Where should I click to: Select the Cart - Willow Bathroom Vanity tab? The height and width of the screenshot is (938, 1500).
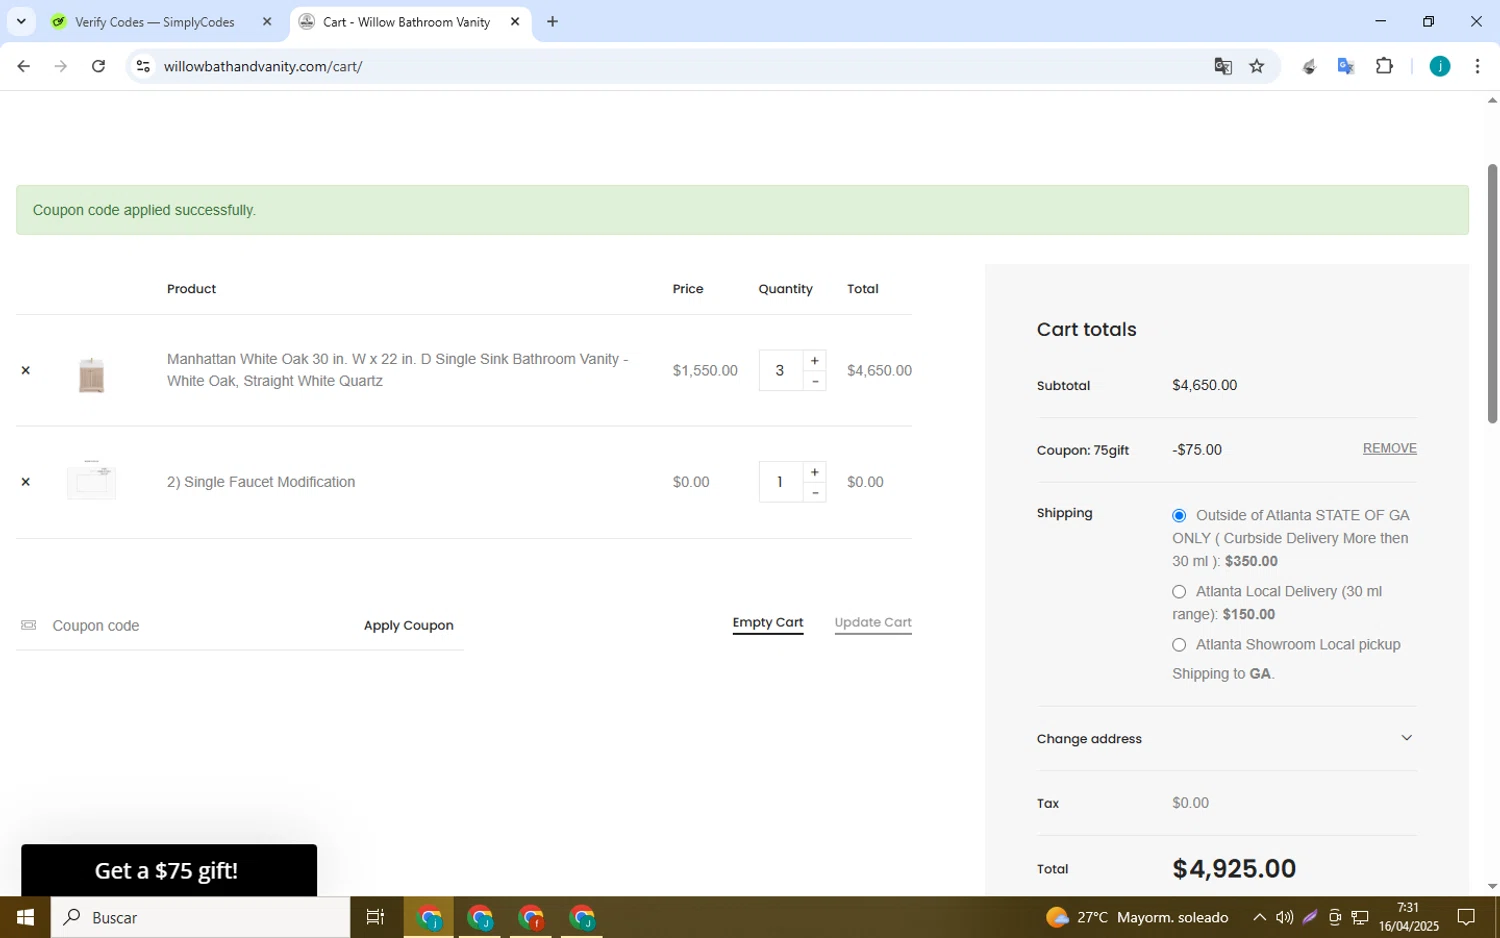406,22
